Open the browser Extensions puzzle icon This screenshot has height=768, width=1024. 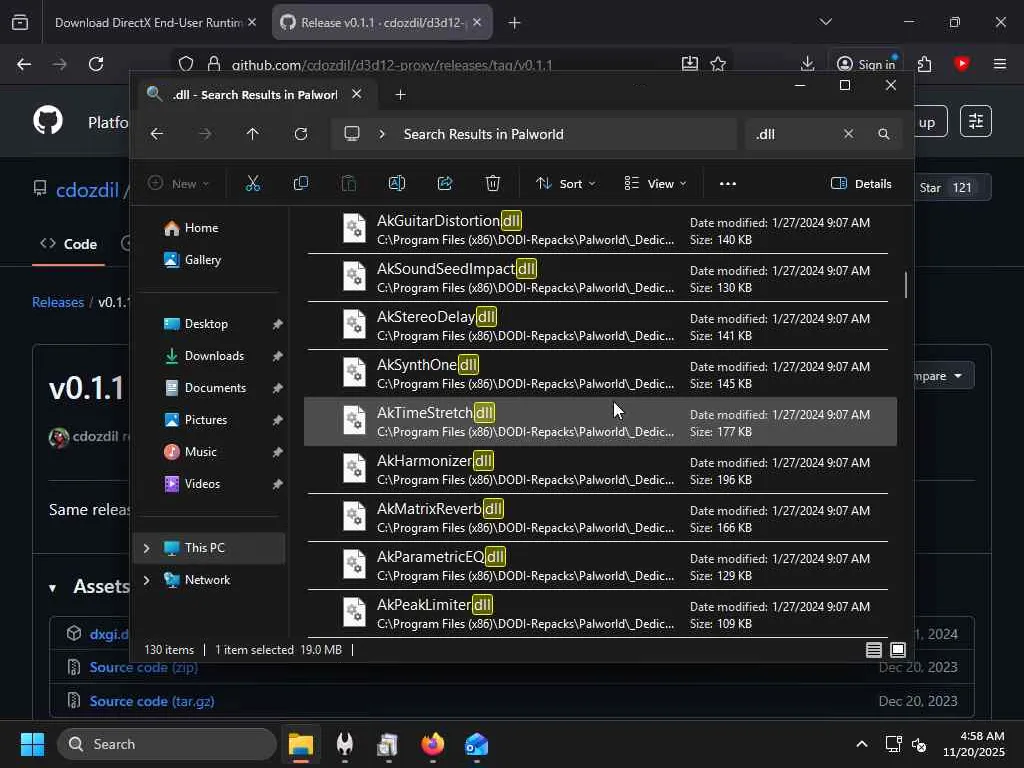925,64
